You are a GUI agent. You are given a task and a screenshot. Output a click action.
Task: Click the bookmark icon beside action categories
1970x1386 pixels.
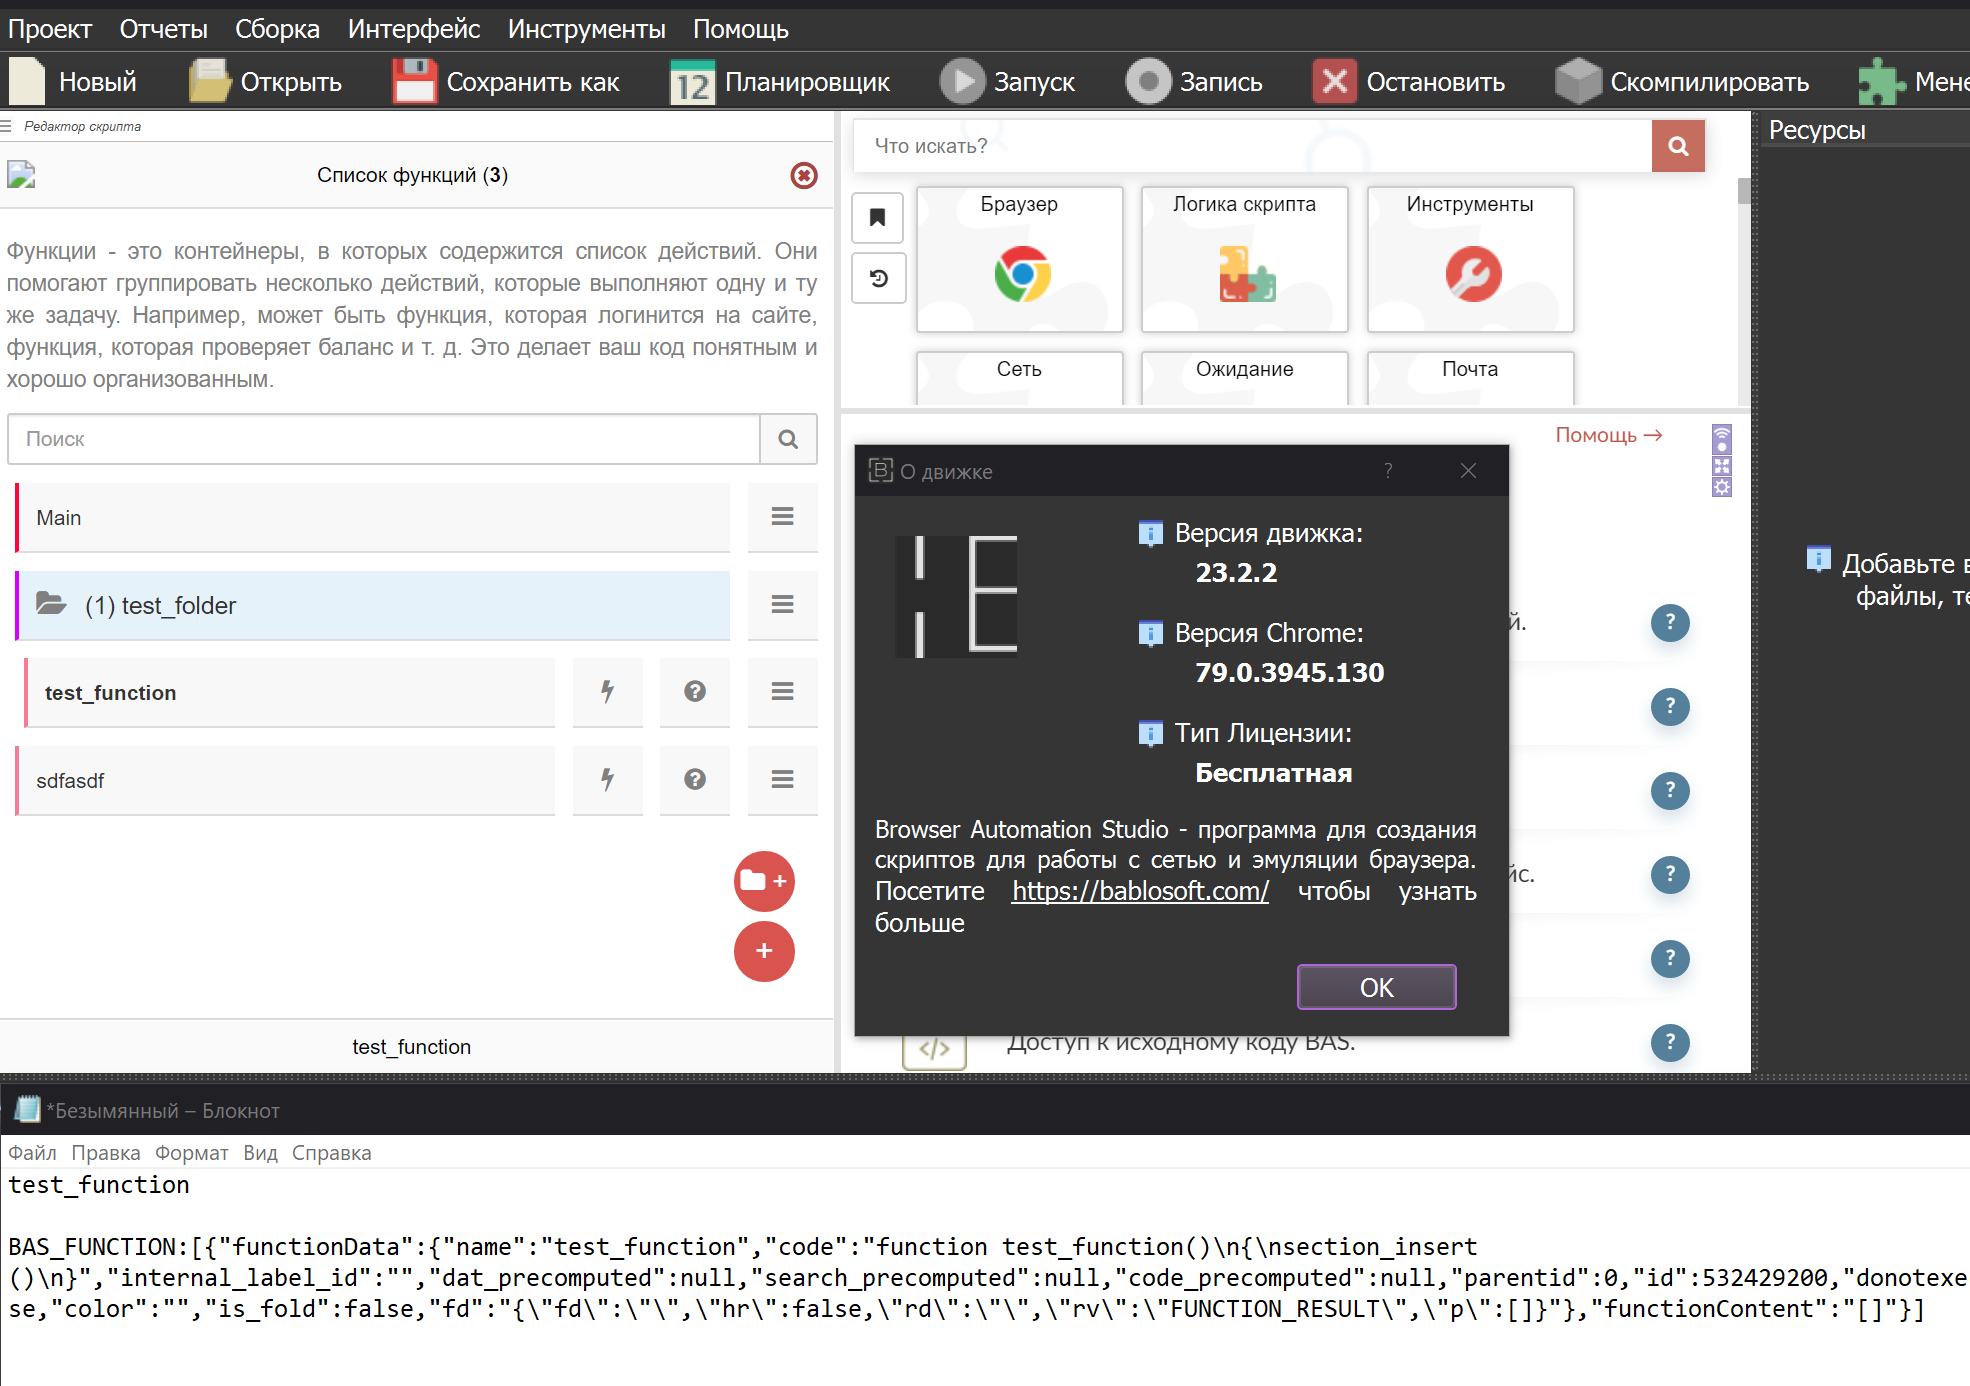[877, 217]
